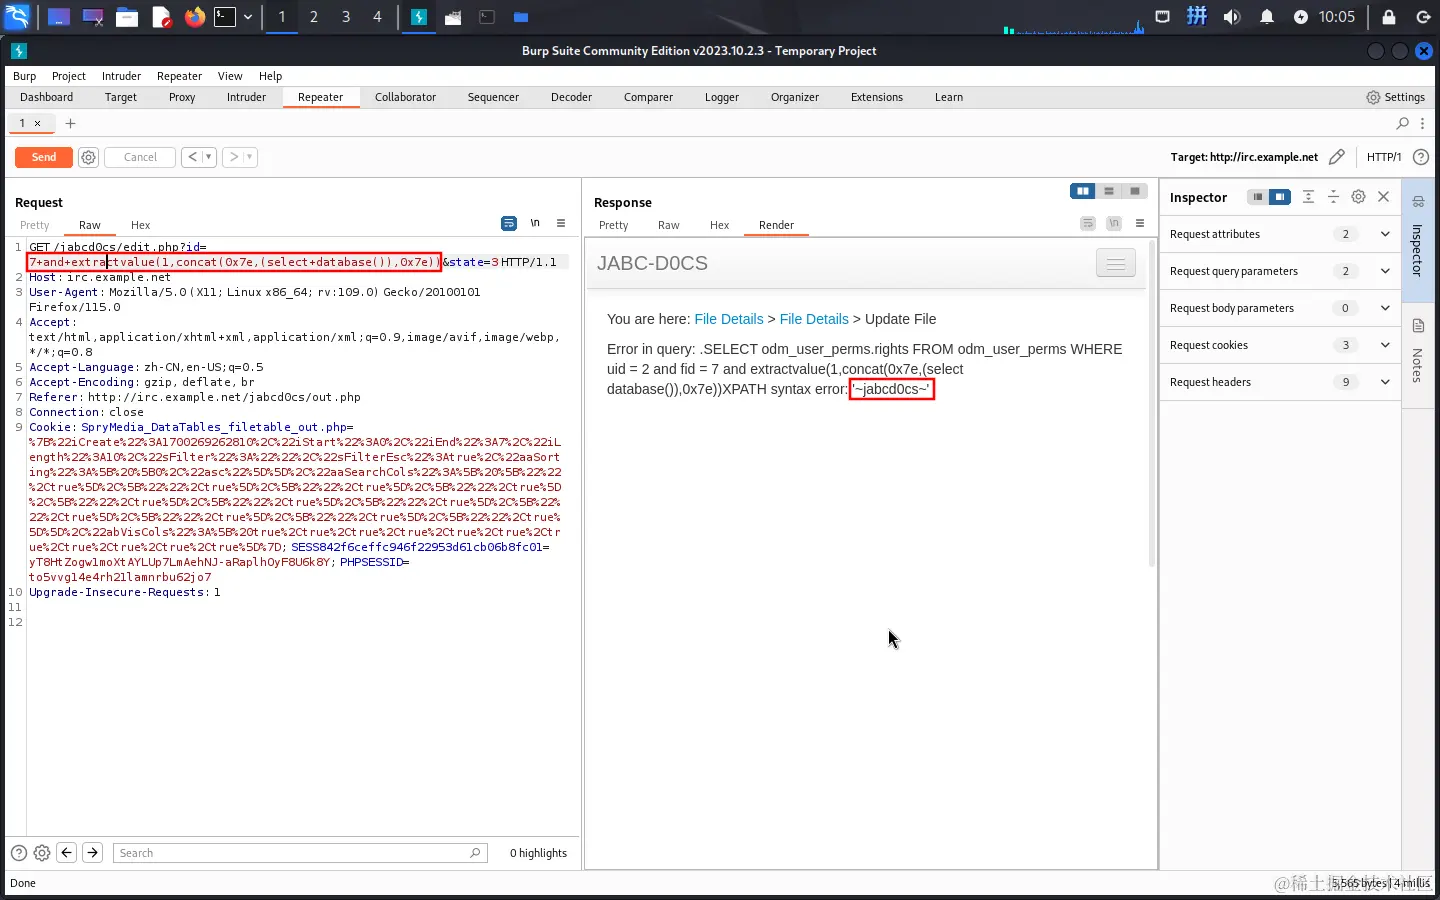Launch the terminal emulator from the panel
This screenshot has height=900, width=1440.
point(226,17)
